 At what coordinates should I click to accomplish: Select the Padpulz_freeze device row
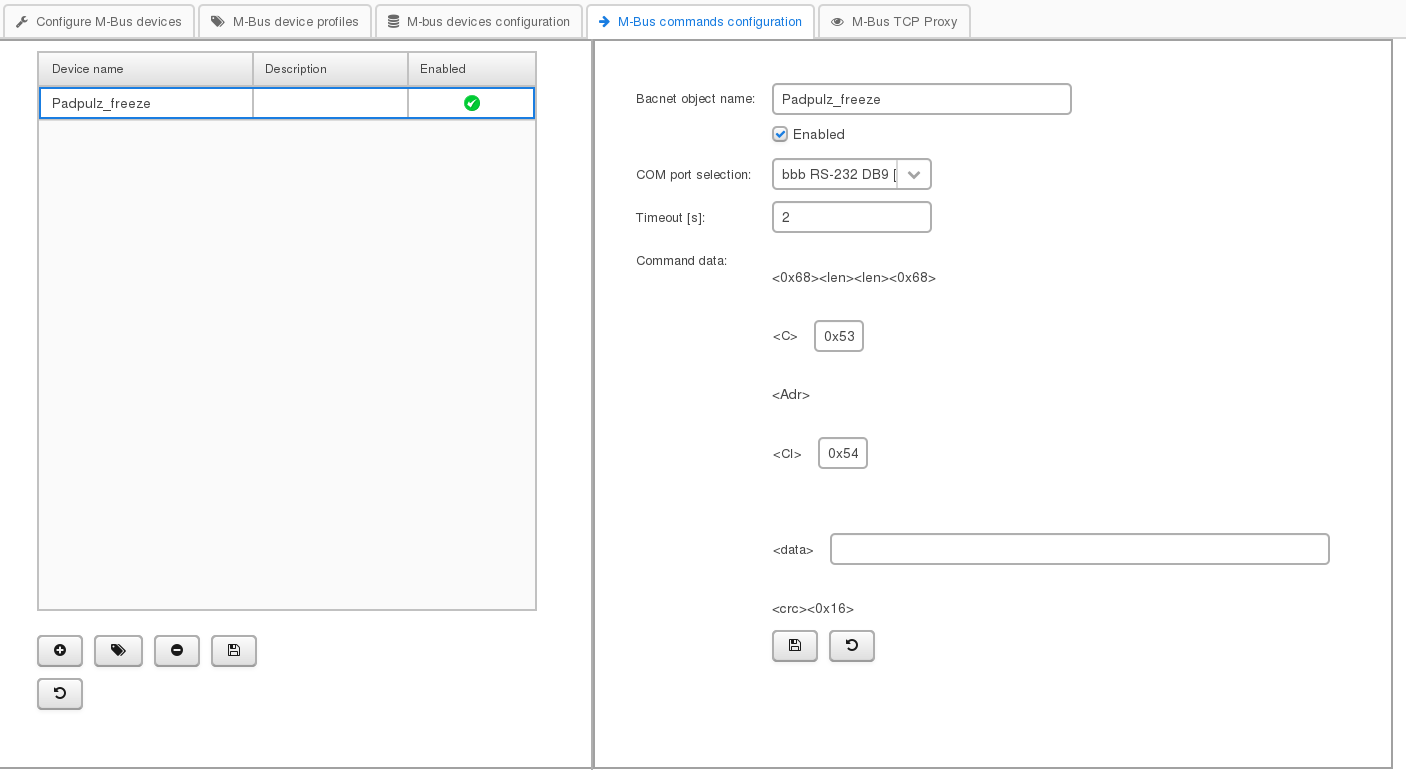click(146, 103)
